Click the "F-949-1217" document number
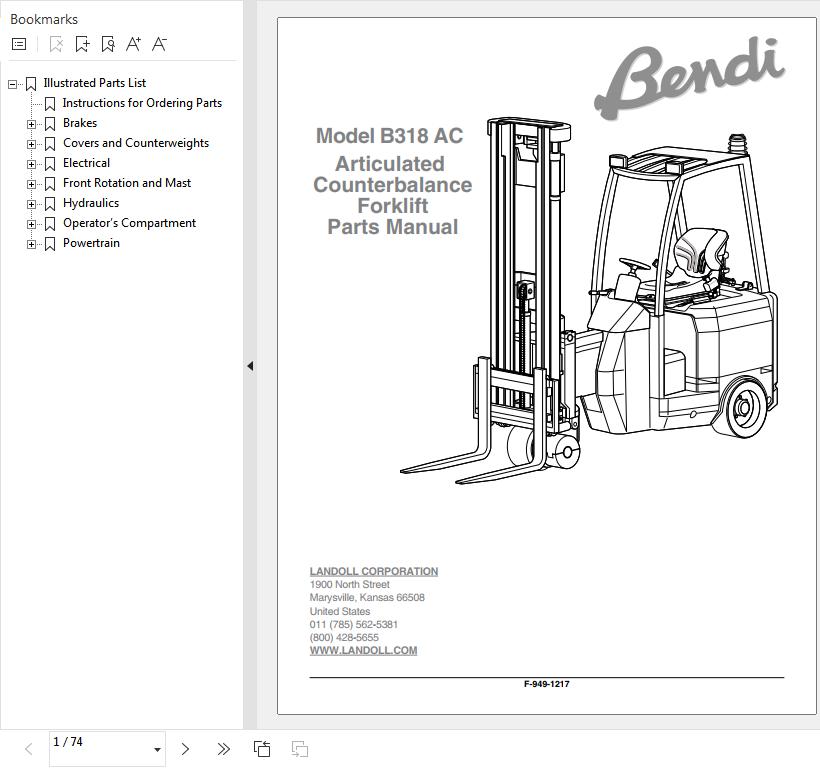Image resolution: width=820 pixels, height=769 pixels. 546,684
